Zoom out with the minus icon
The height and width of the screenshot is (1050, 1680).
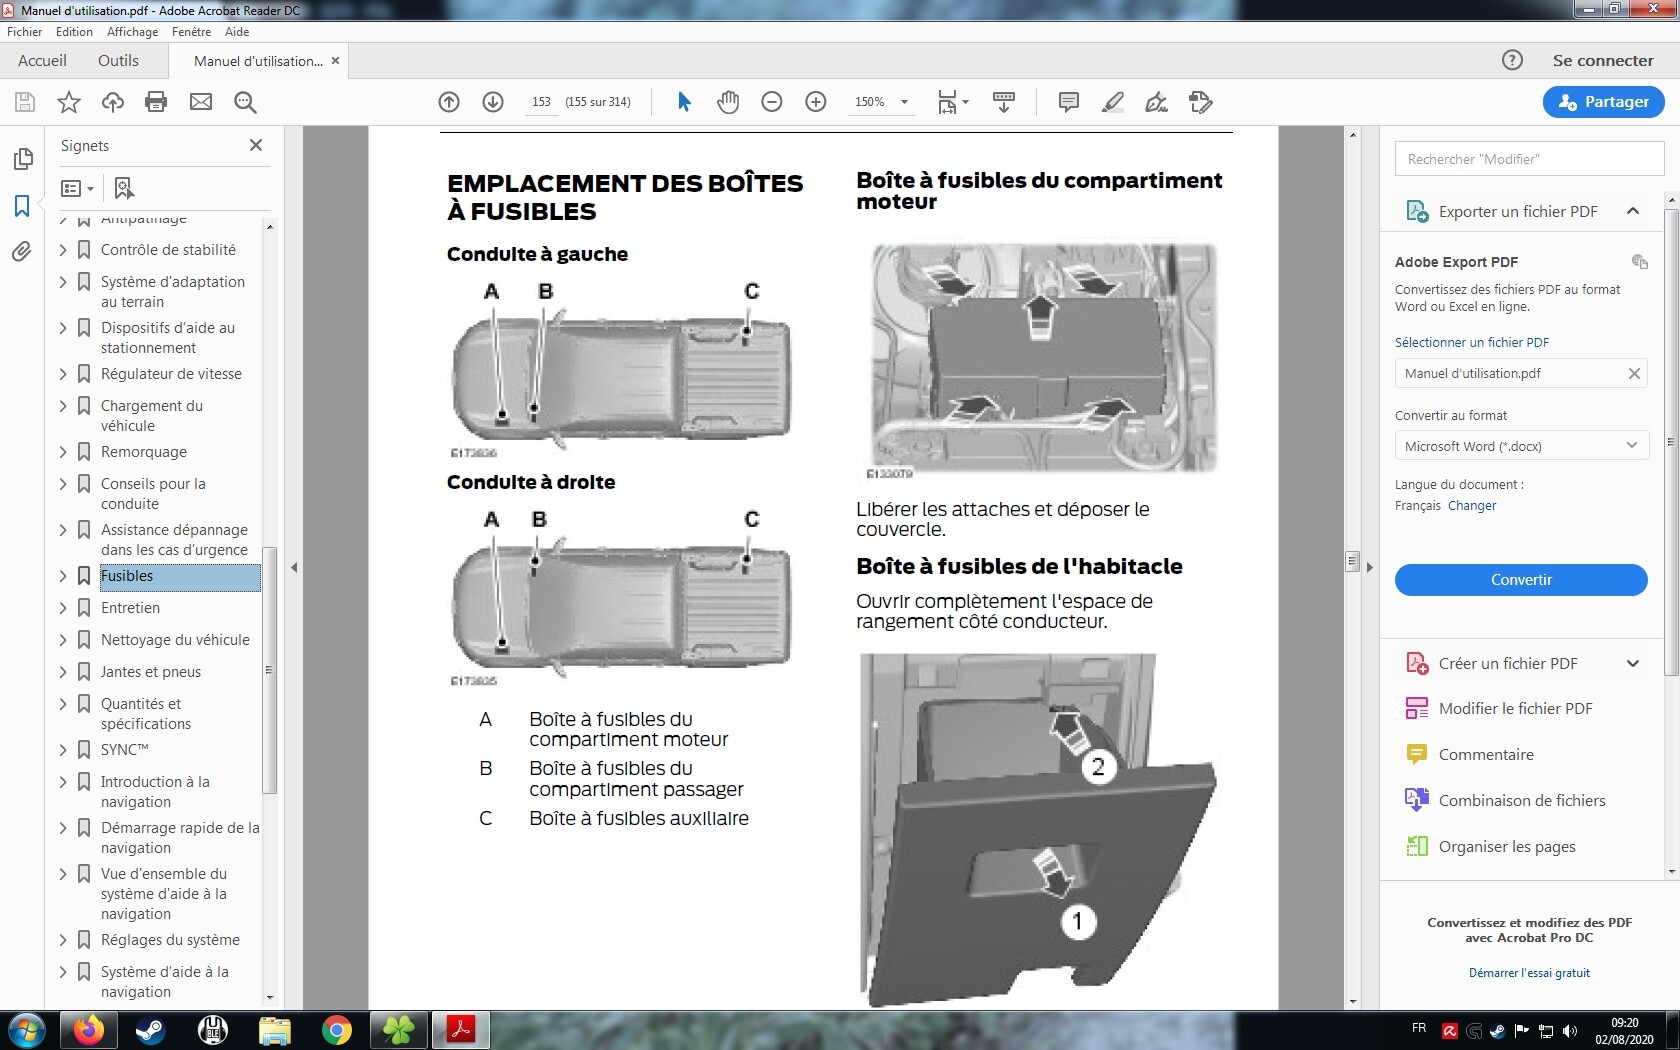pos(772,102)
